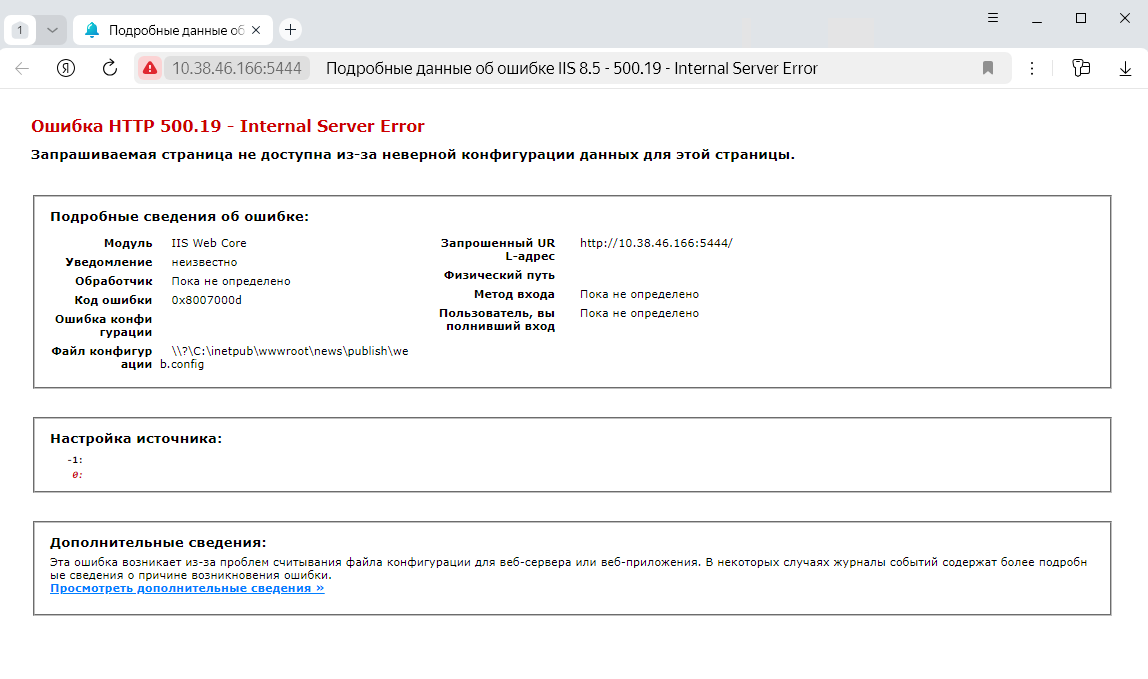Click label 'Обработчик'
1148x679 pixels.
113,281
